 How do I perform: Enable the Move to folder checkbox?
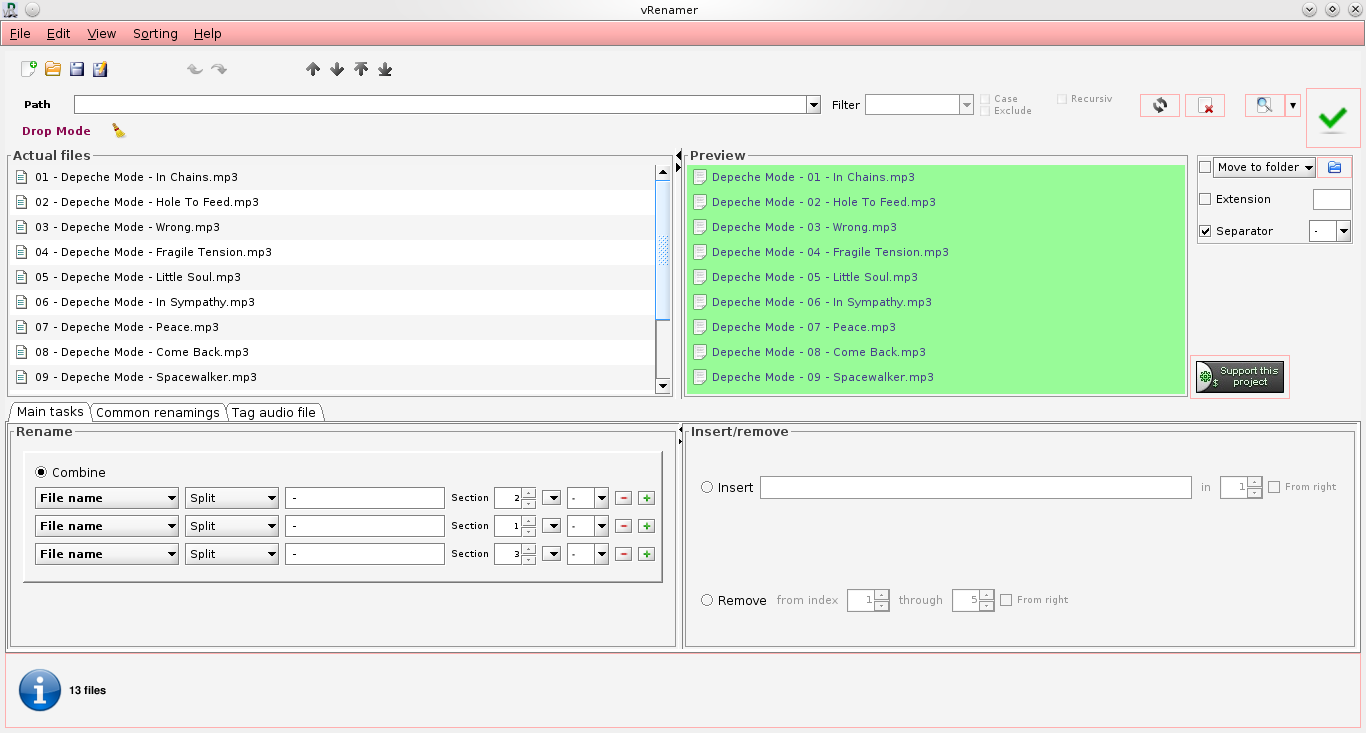coord(1205,167)
